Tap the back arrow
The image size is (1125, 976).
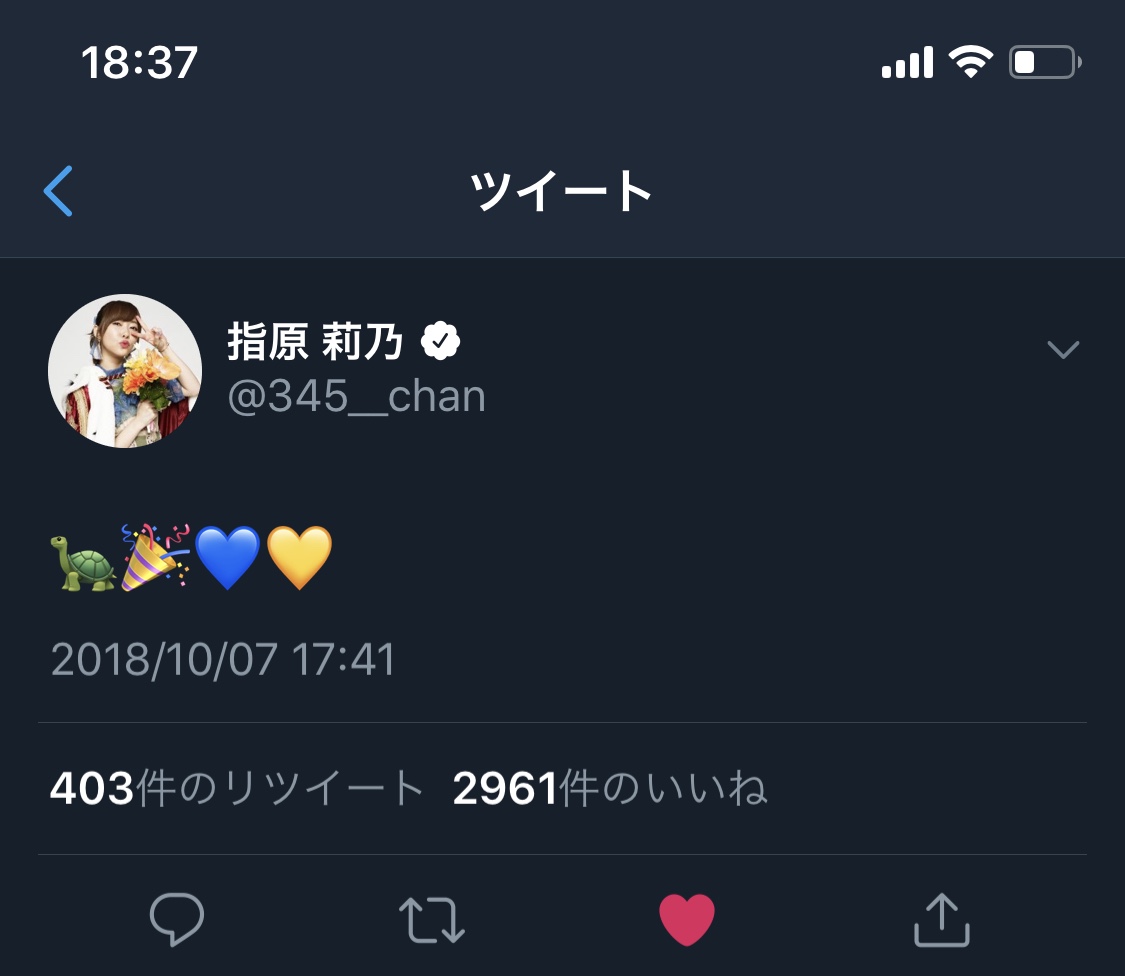point(59,191)
